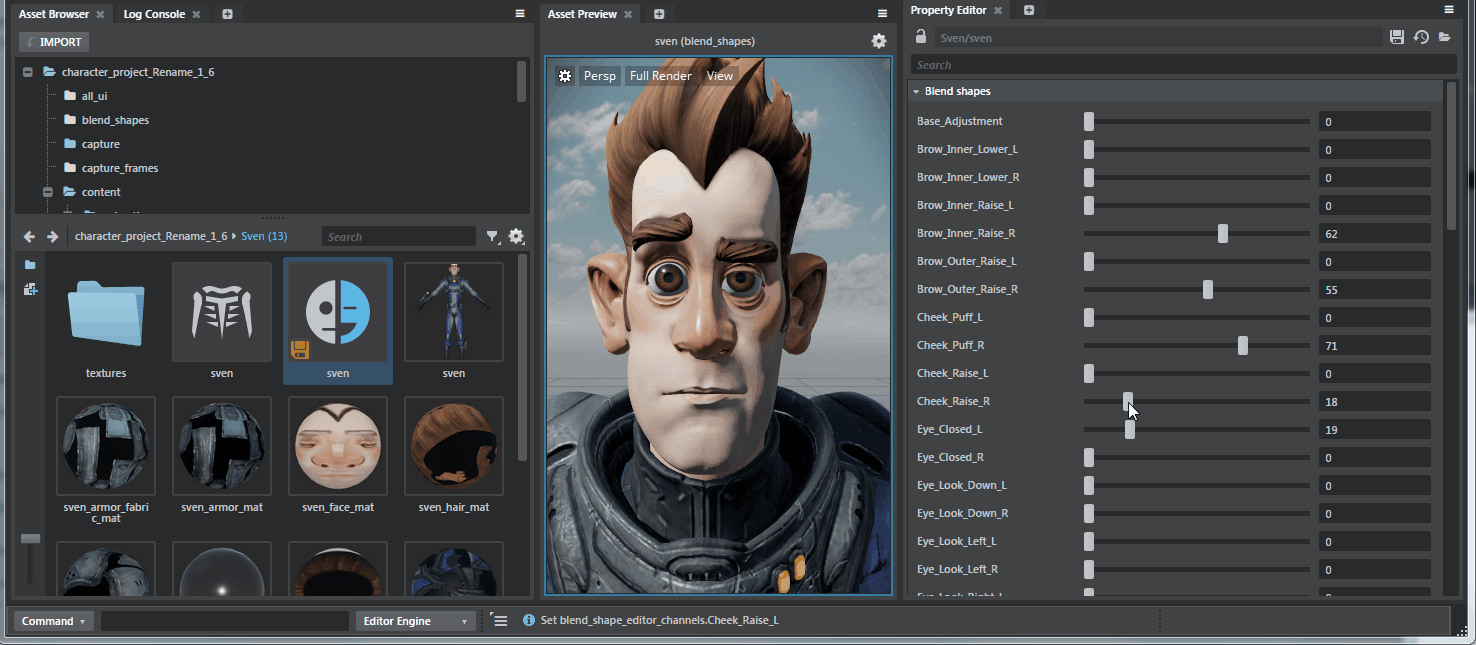Viewport: 1476px width, 645px height.
Task: Click the lock icon in Property Editor
Action: point(921,37)
